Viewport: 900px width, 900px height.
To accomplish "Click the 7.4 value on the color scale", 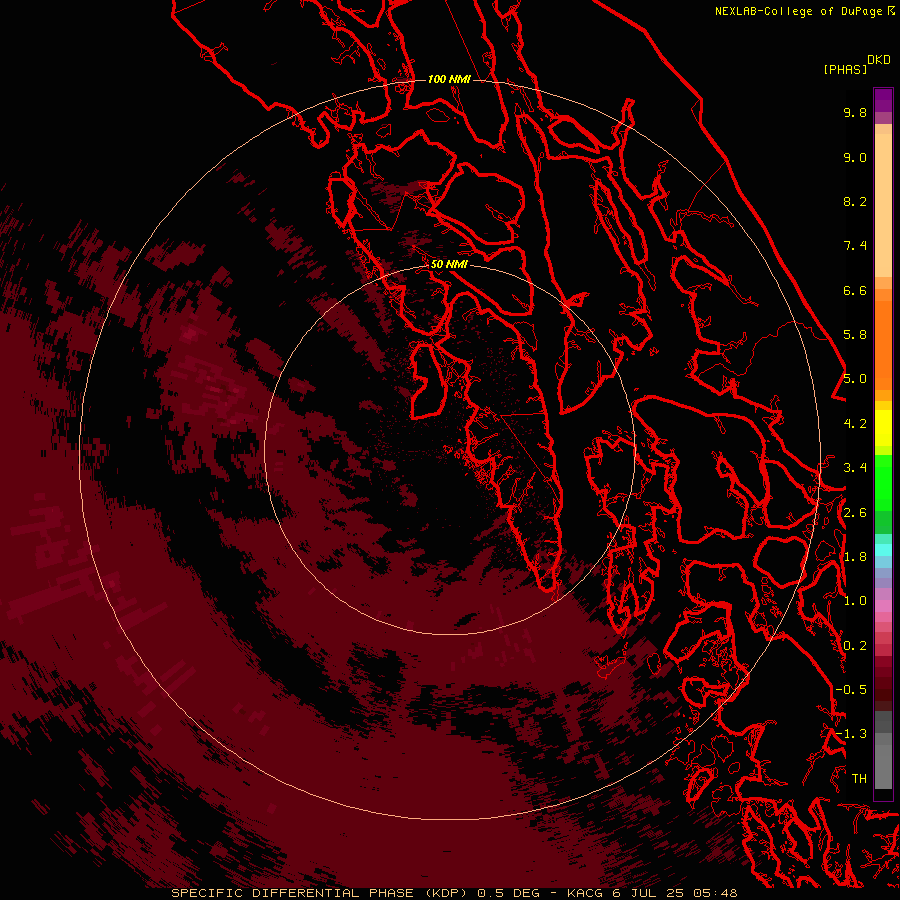I will point(855,246).
